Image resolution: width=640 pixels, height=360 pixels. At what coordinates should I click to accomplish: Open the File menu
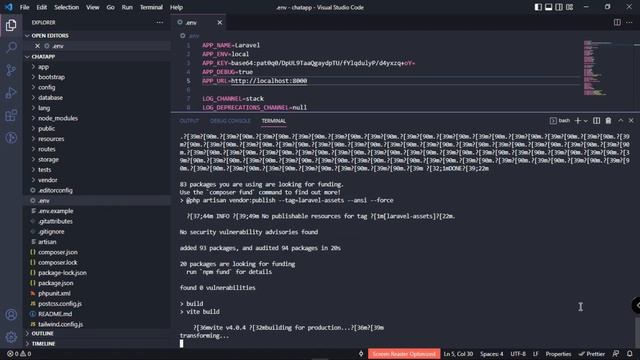pyautogui.click(x=24, y=7)
